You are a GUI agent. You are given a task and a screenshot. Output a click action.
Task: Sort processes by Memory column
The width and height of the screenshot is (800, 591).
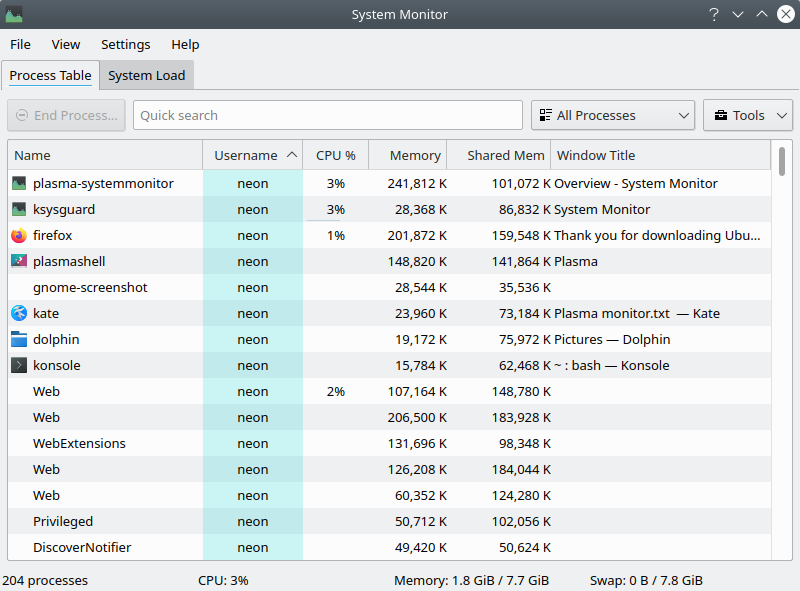point(414,155)
